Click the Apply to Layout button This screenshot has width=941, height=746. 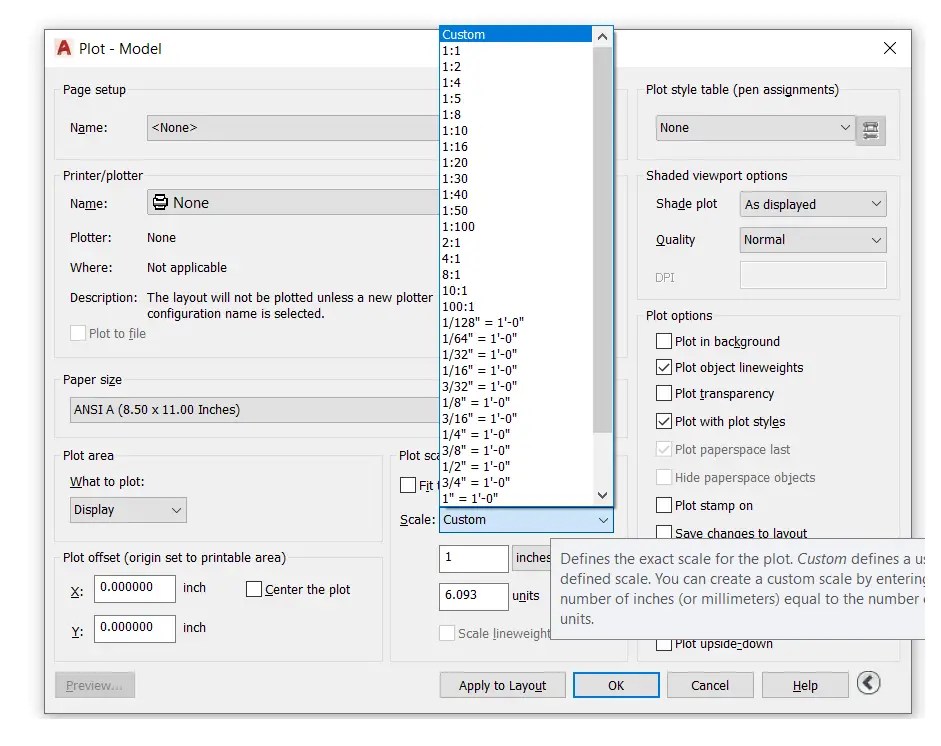point(502,685)
